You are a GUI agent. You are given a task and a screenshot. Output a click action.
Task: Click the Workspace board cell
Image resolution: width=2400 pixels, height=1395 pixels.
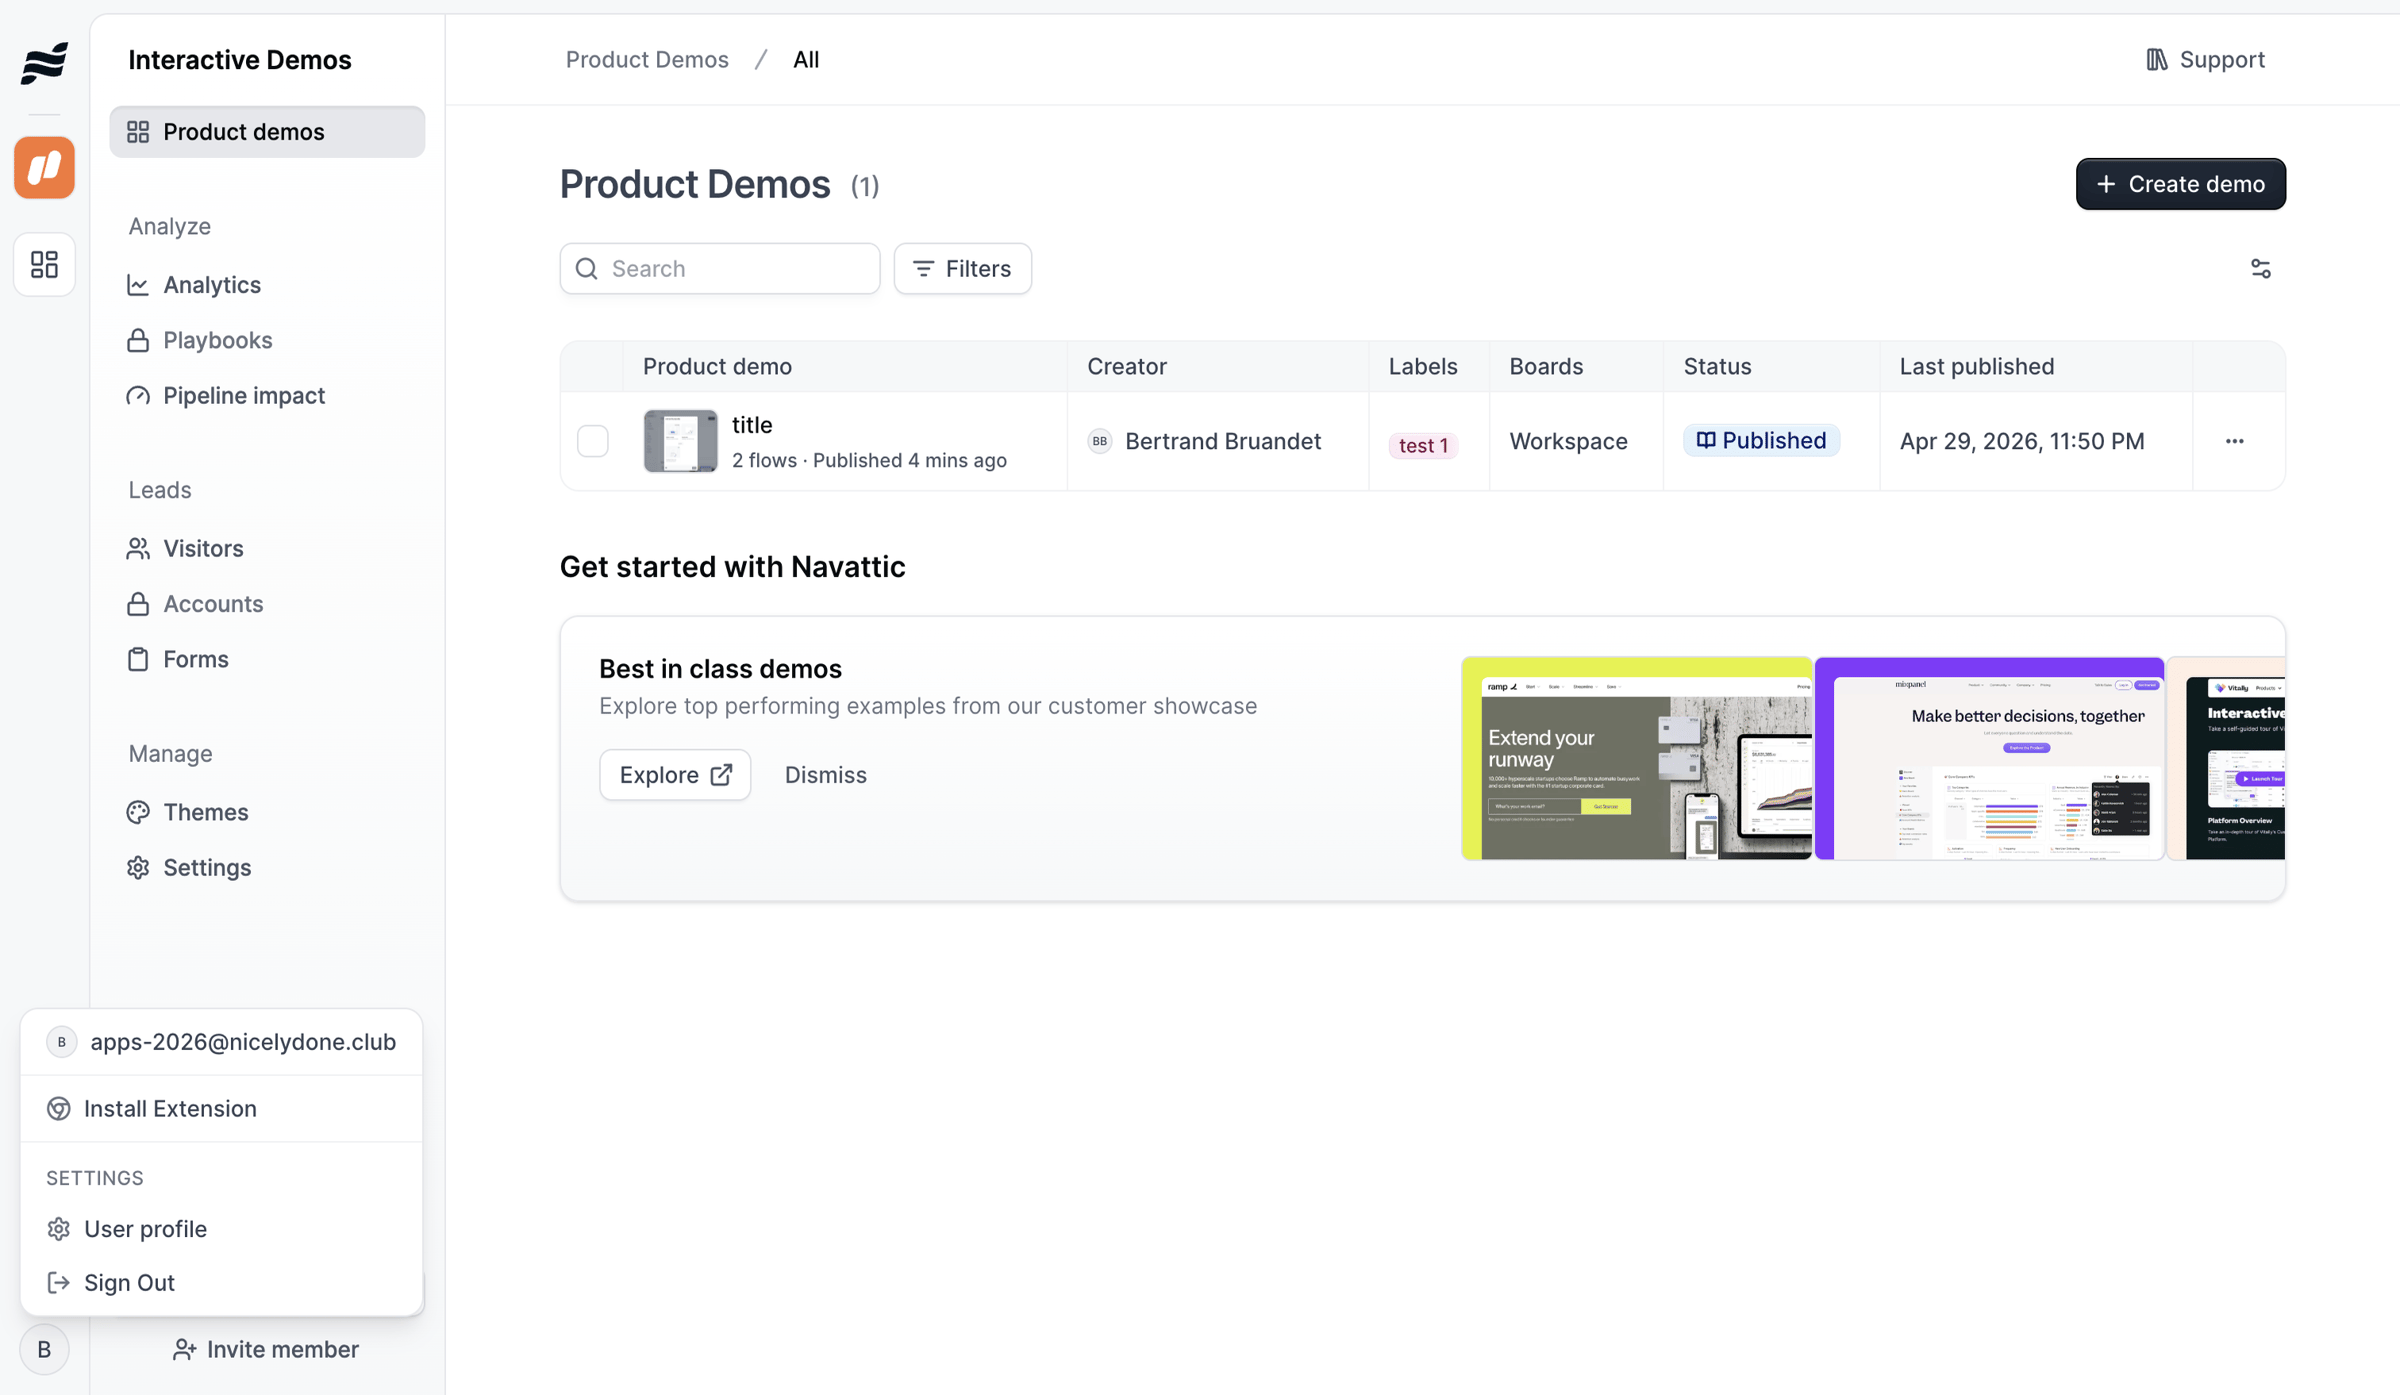1568,441
